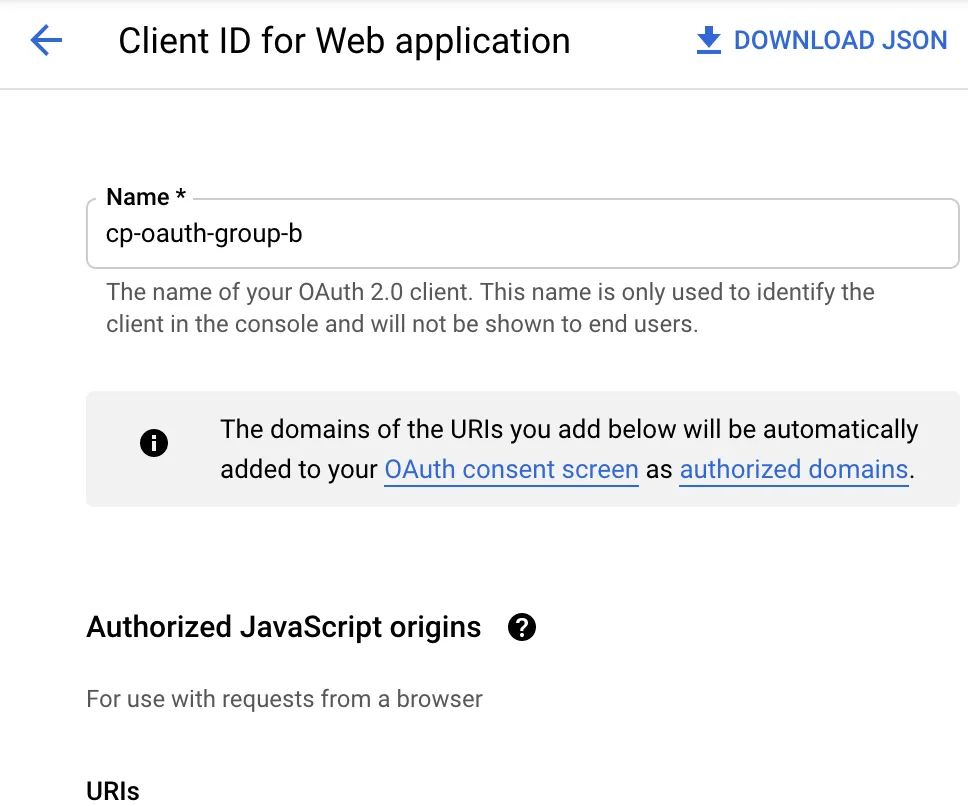Image resolution: width=968 pixels, height=806 pixels.
Task: Click the word 'as' between the notice links
Action: 659,469
